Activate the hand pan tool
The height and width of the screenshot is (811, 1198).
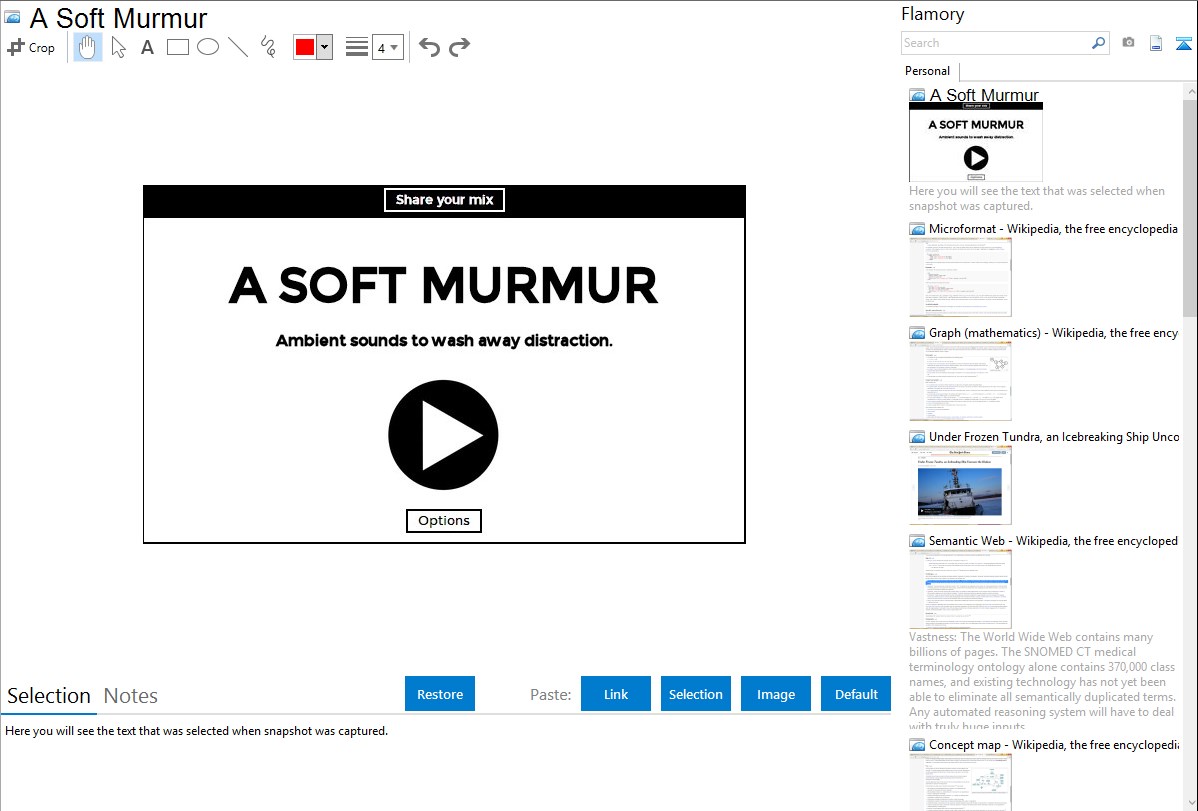88,47
